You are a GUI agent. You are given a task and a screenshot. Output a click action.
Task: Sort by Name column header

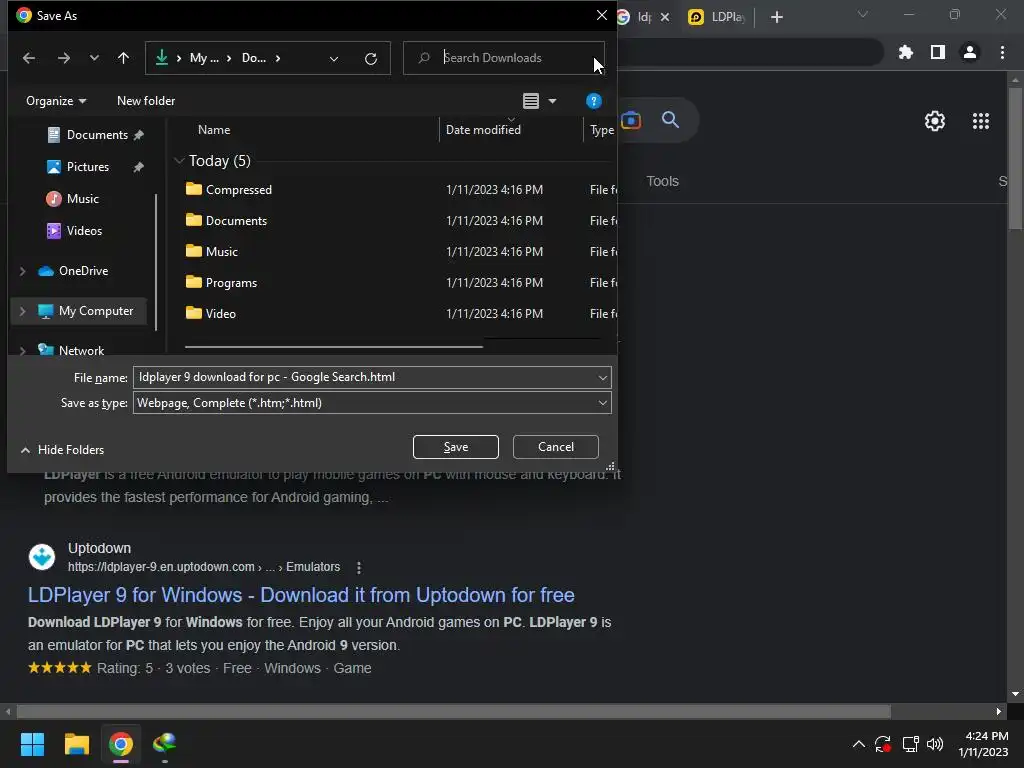click(214, 130)
